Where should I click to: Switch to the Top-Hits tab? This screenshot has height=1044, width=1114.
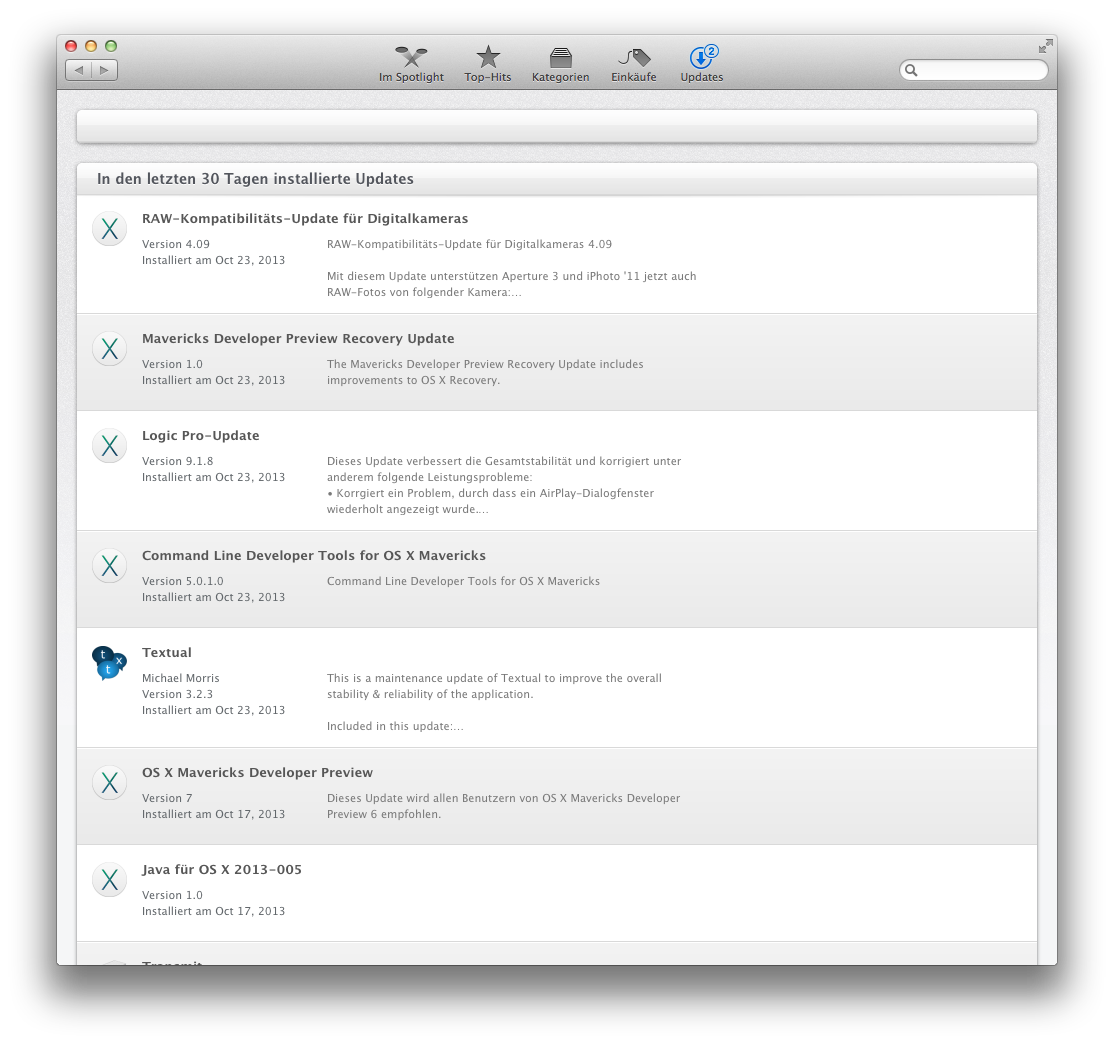487,64
